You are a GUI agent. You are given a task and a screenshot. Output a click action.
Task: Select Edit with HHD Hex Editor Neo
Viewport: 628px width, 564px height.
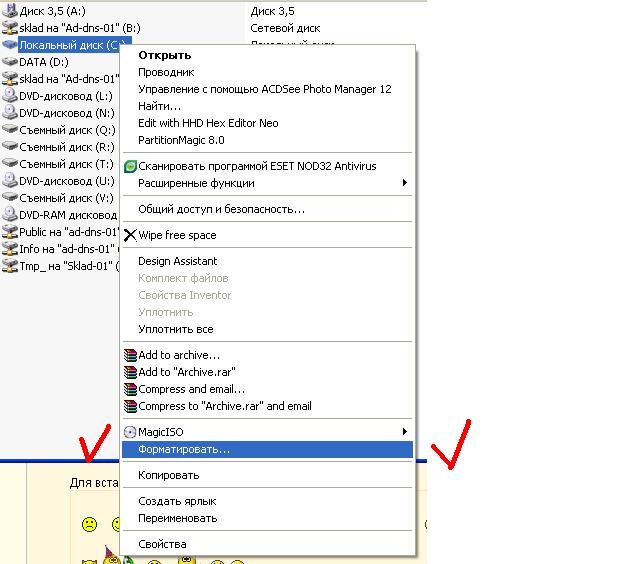(x=267, y=123)
